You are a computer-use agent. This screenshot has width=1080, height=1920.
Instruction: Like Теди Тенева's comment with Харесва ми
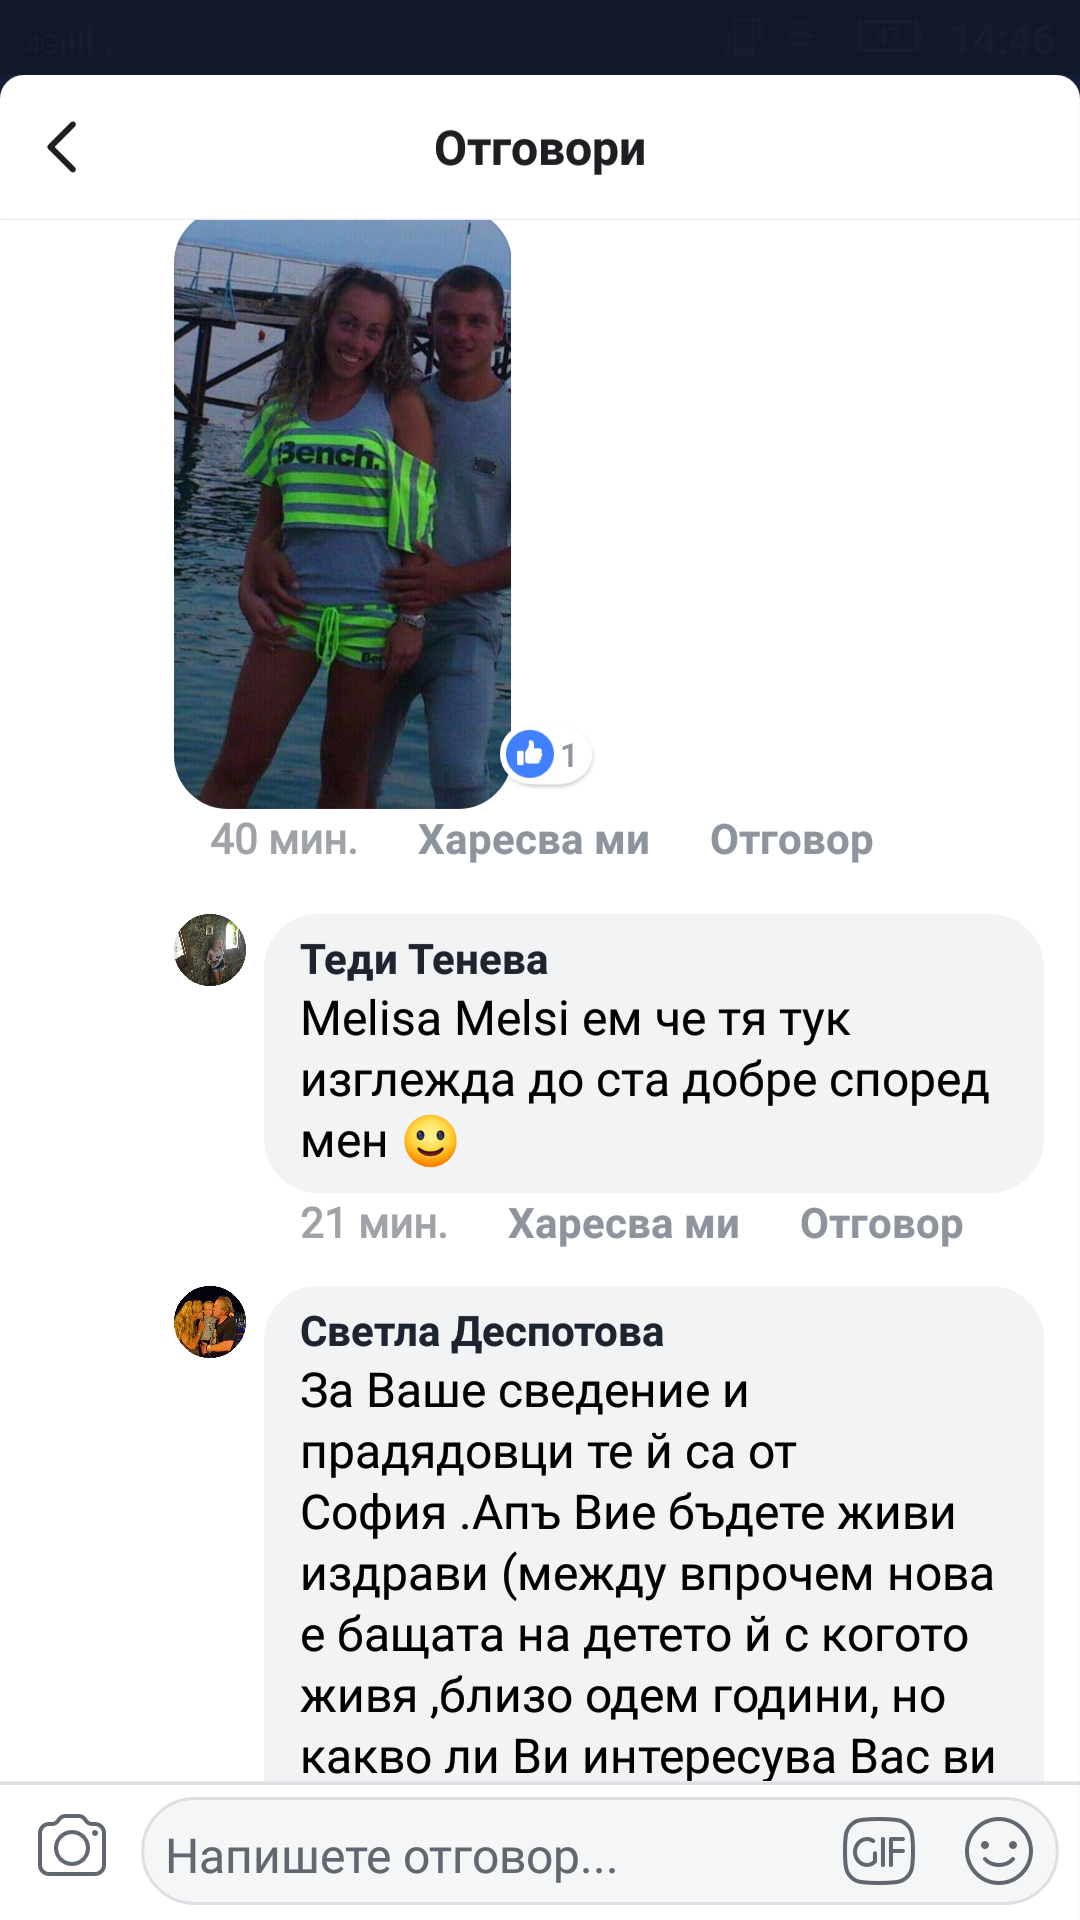pos(624,1224)
